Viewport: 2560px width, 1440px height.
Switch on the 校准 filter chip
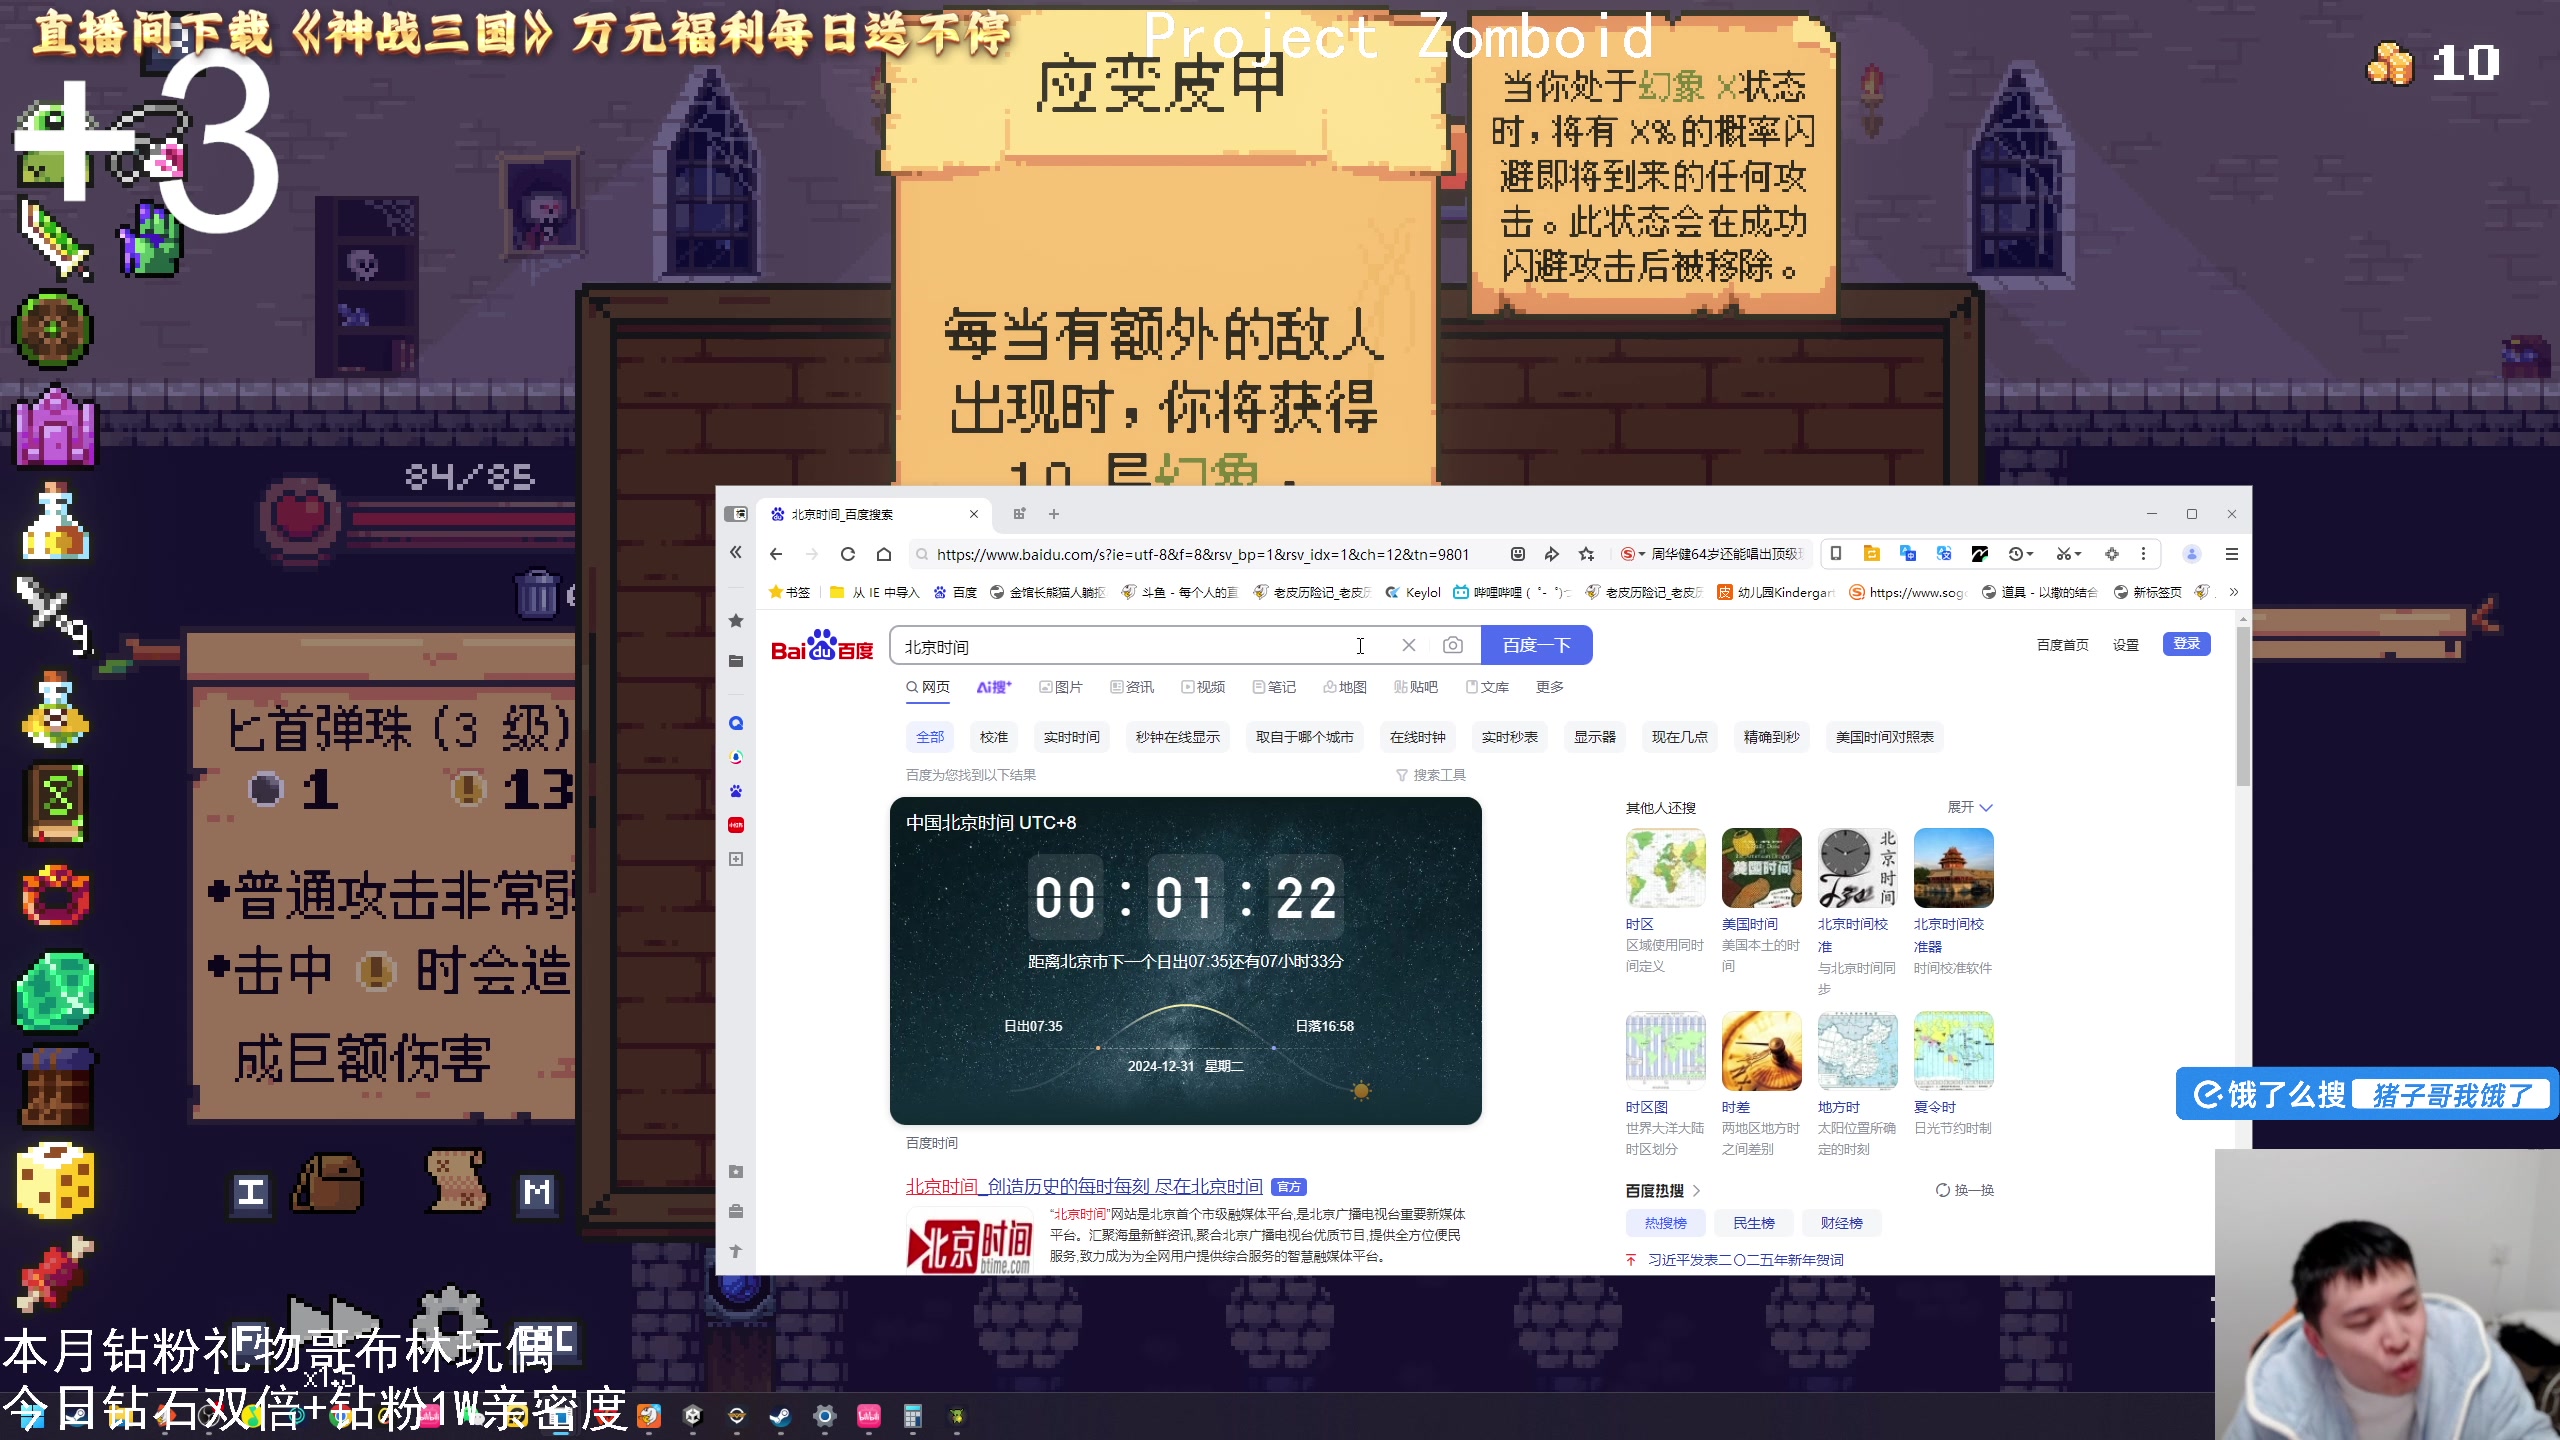[993, 737]
